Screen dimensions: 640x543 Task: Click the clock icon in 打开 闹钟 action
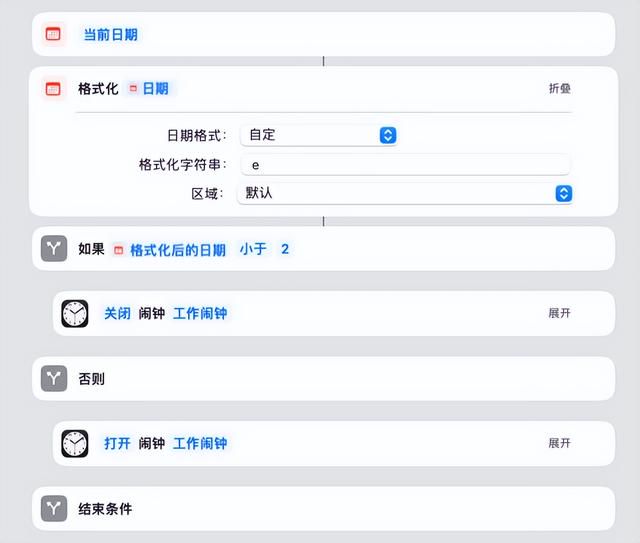coord(75,443)
